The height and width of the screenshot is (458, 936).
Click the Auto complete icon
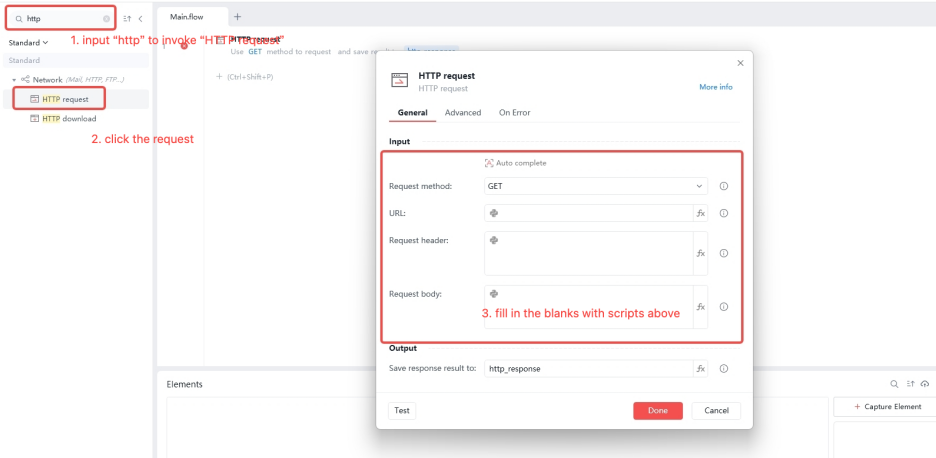click(489, 163)
